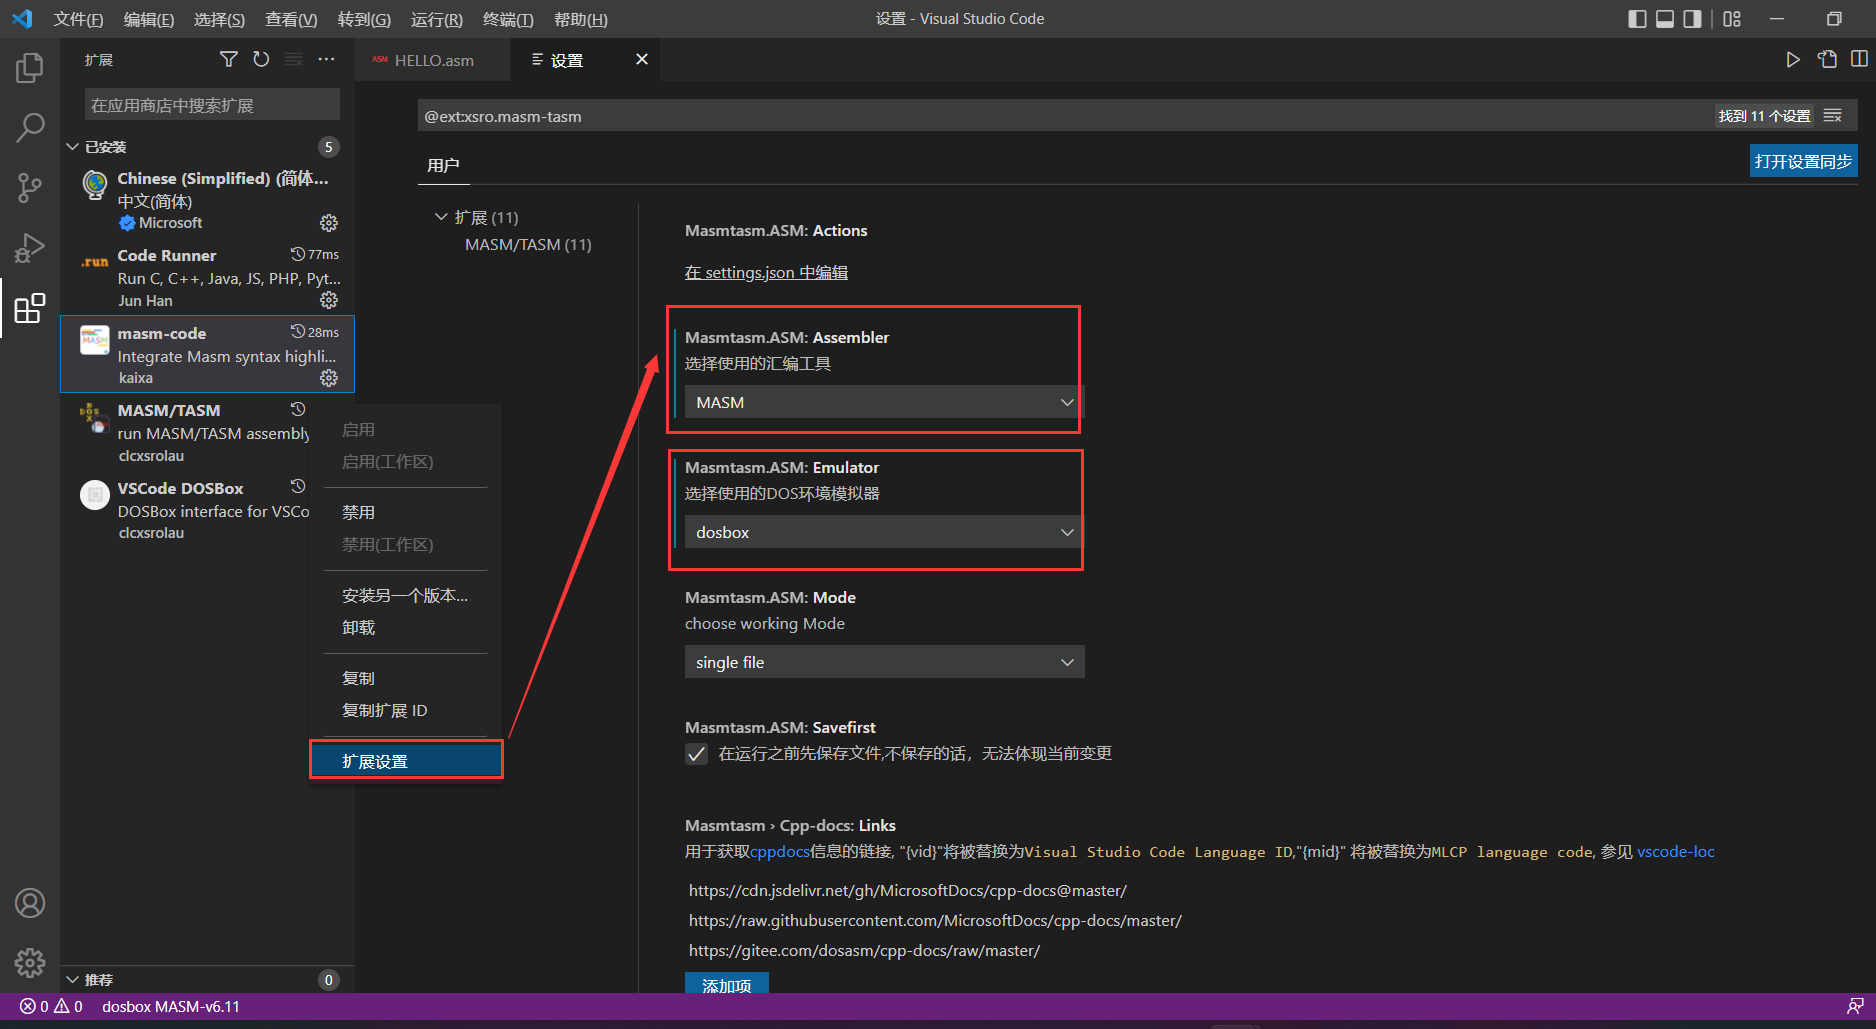Choose Disable in context menu
This screenshot has width=1876, height=1029.
405,512
